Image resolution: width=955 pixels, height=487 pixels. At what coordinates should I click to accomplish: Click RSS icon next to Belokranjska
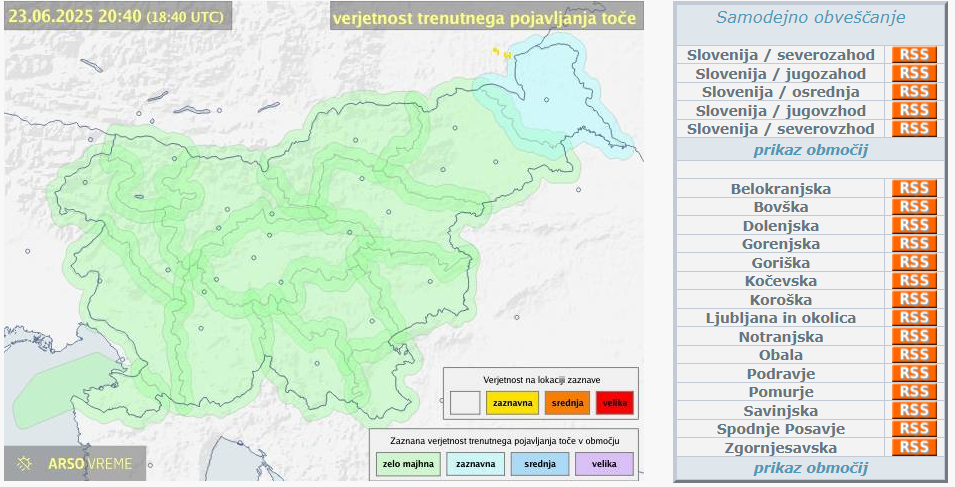pyautogui.click(x=914, y=188)
